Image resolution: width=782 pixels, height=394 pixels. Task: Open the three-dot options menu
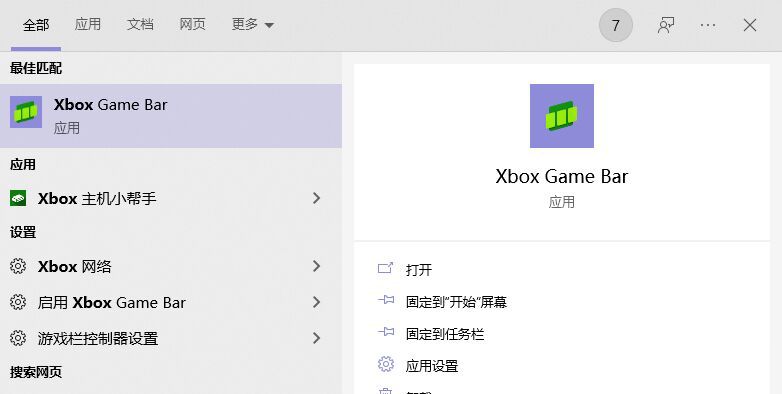click(708, 25)
